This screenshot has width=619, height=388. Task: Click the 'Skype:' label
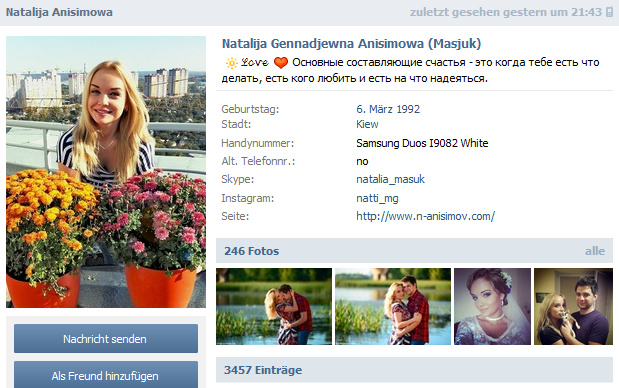click(237, 179)
